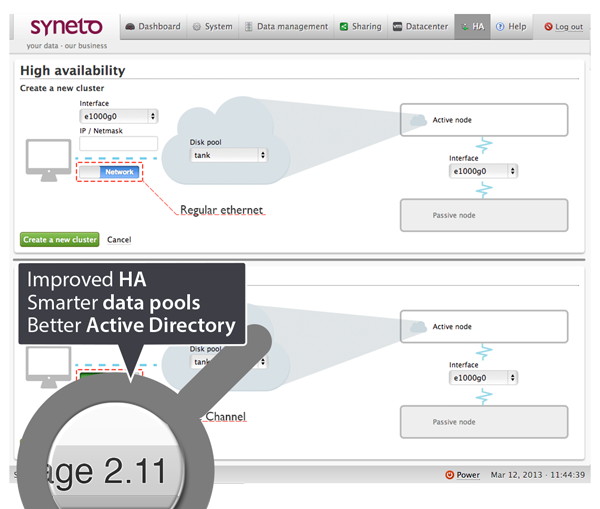
Task: Go to Data management tab
Action: [286, 27]
